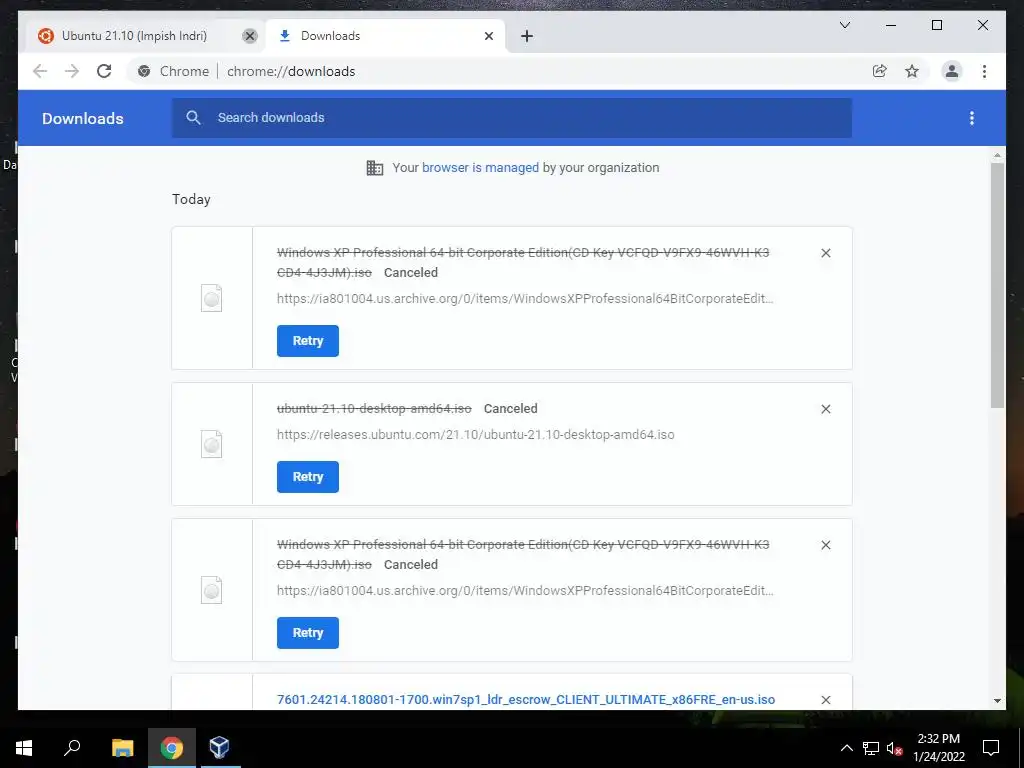Close the Downloads tab
This screenshot has width=1024, height=768.
click(x=488, y=36)
